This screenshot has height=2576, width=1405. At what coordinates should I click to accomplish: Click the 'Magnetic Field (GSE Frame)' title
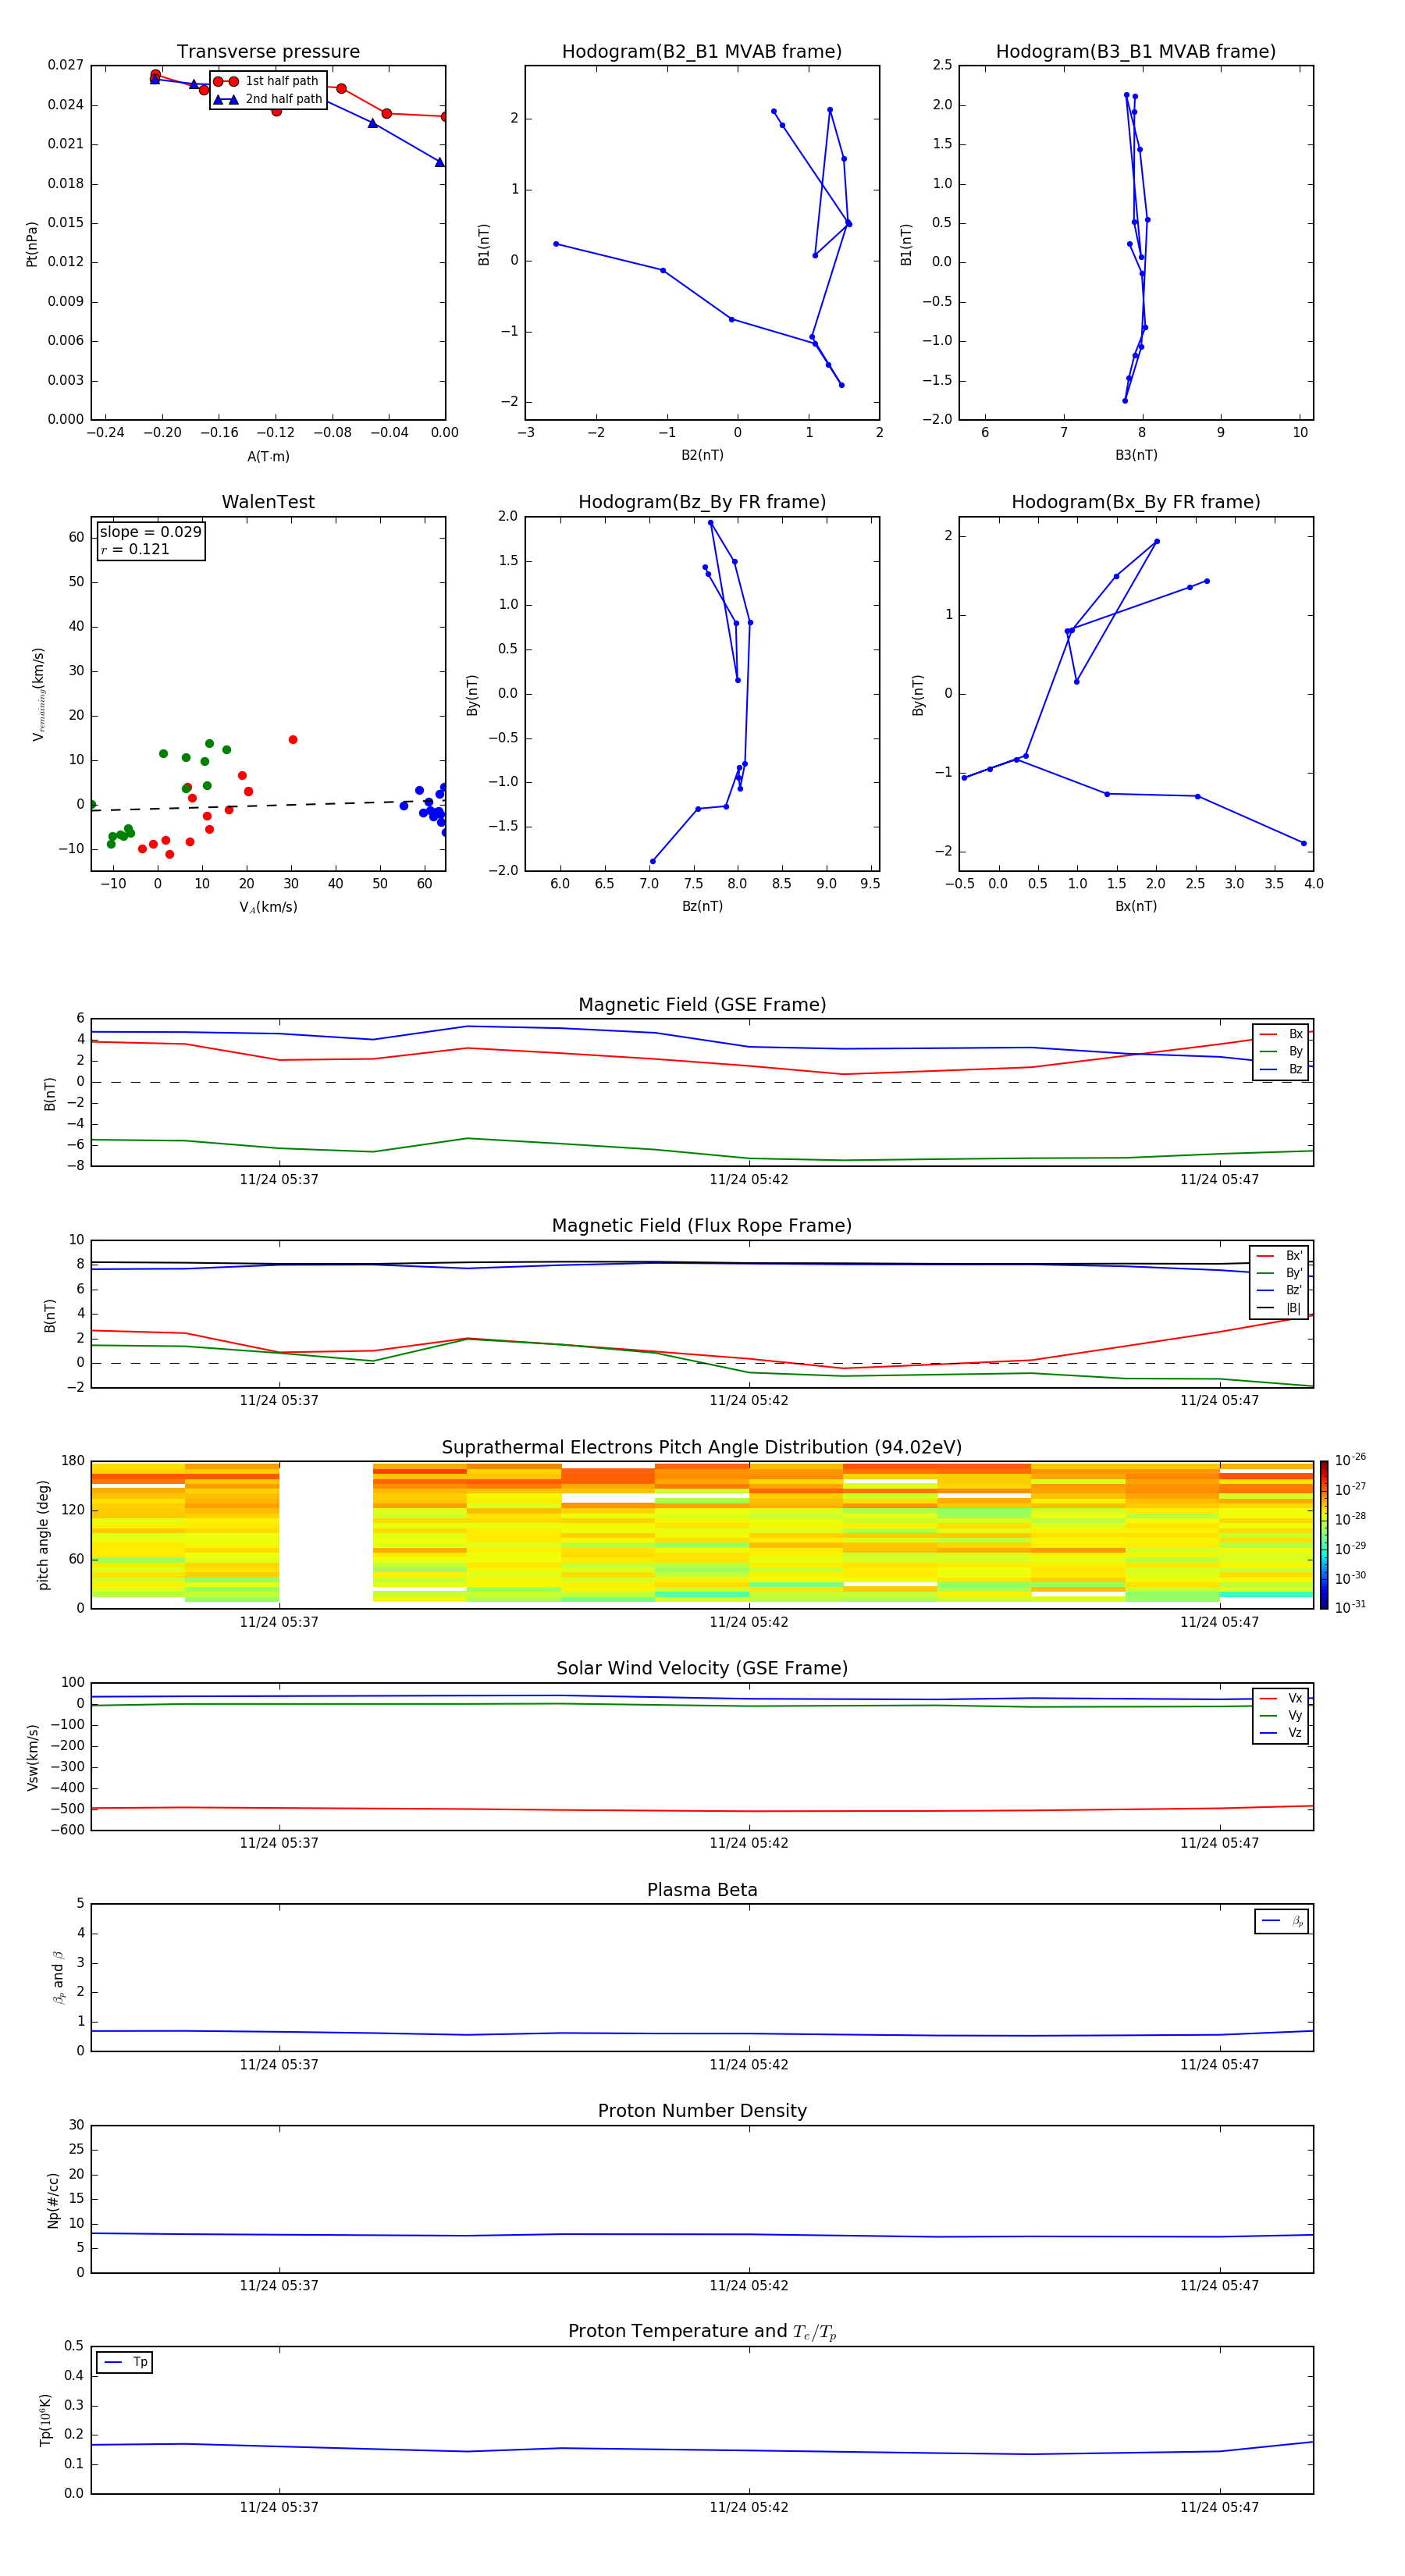pyautogui.click(x=702, y=1005)
